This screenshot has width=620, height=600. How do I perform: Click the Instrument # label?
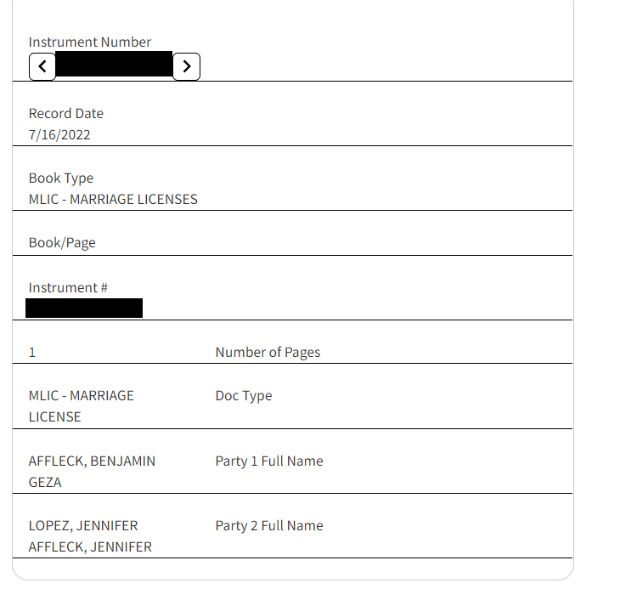click(68, 287)
